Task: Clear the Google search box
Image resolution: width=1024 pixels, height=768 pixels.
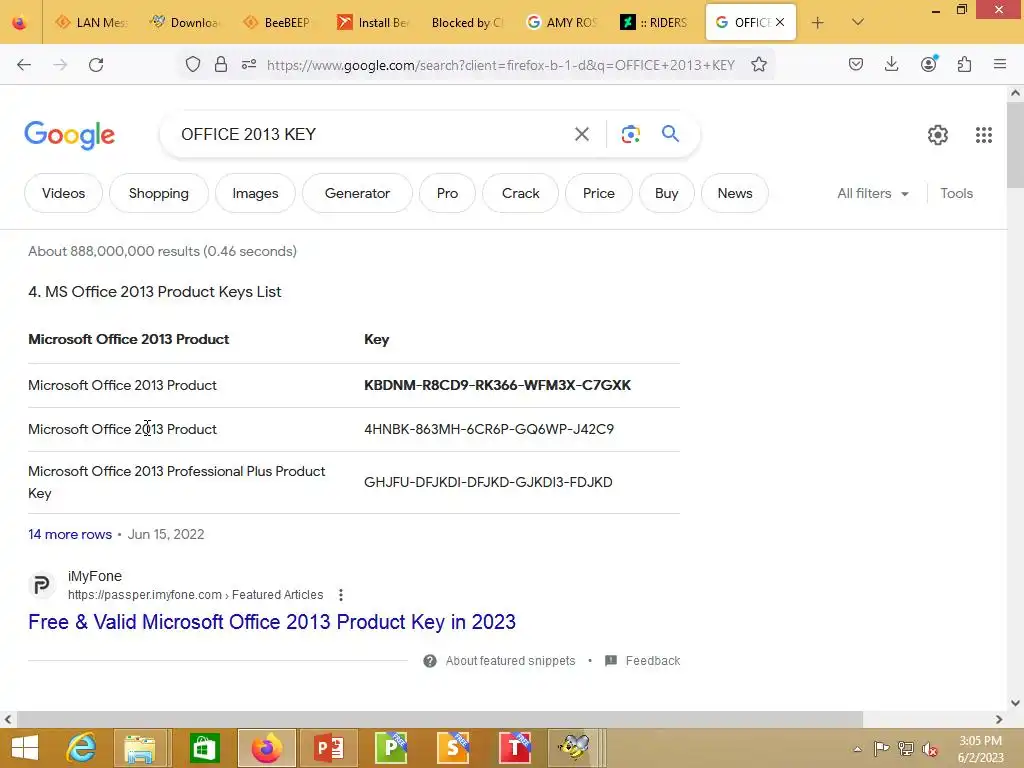Action: click(581, 135)
